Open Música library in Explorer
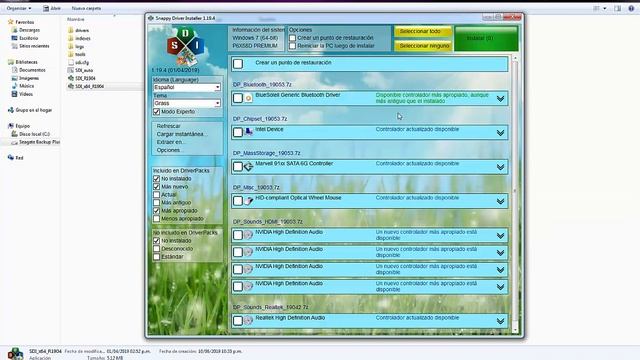The width and height of the screenshot is (640, 360). [23, 86]
